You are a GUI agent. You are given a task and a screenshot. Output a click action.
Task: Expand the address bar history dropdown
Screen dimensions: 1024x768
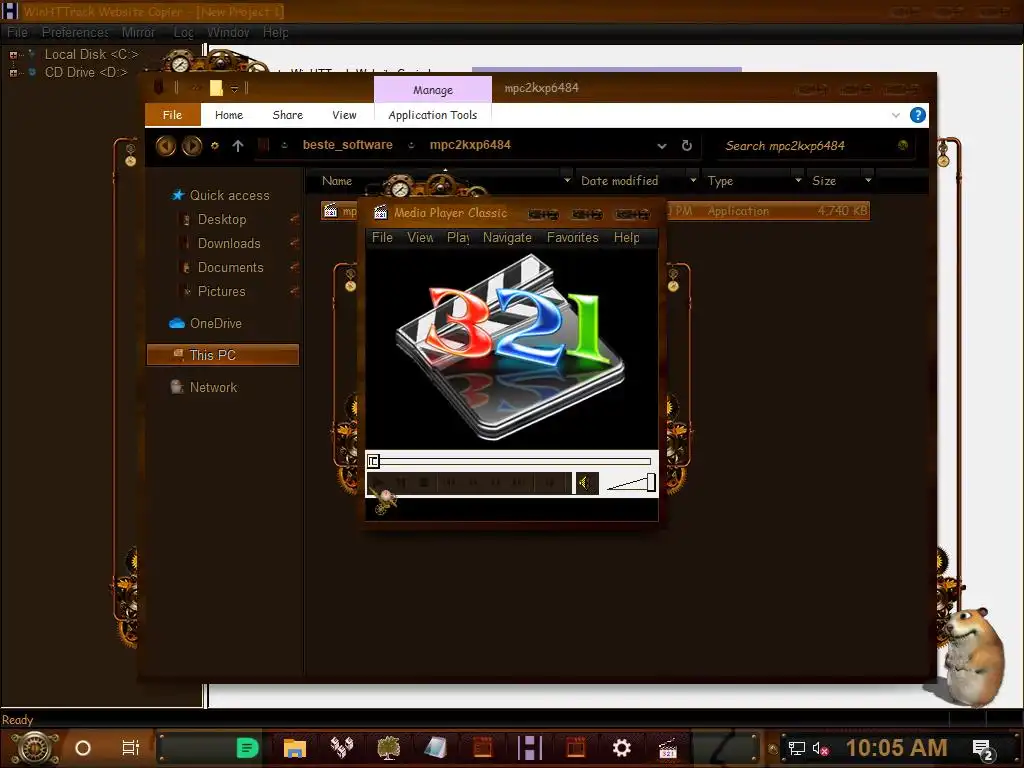[x=662, y=146]
